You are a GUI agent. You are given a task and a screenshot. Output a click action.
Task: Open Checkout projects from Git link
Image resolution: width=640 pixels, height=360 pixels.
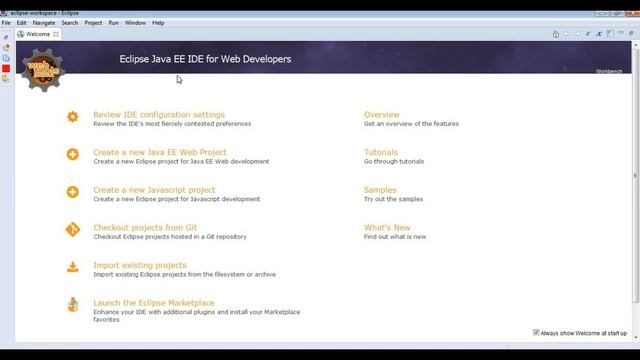point(145,227)
